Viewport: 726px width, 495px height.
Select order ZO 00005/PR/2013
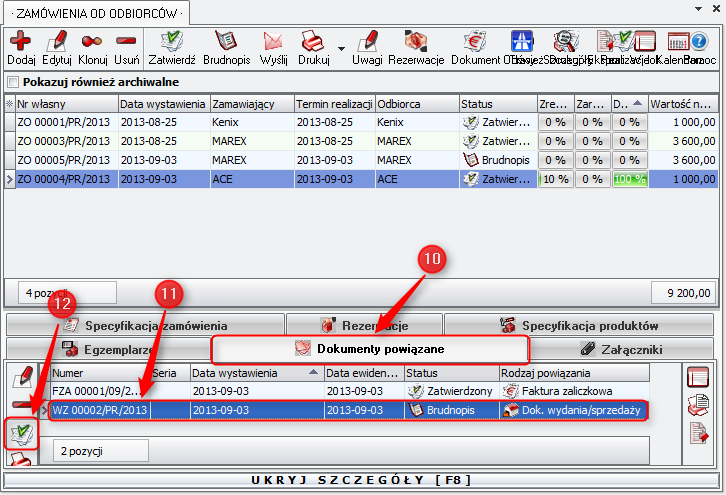(x=361, y=160)
